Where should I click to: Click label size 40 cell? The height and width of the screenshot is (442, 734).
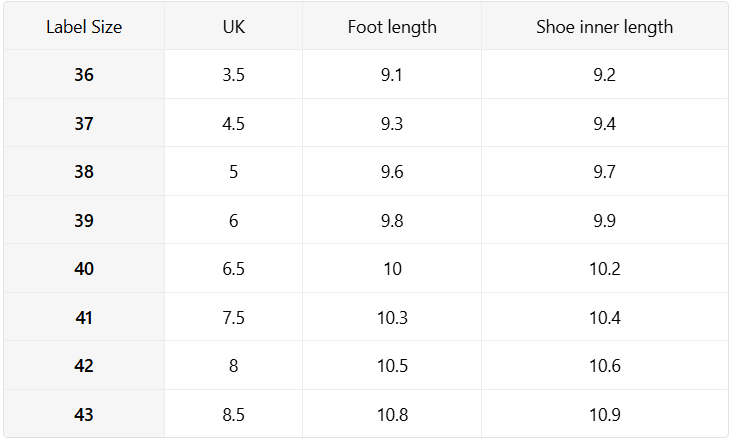(x=84, y=269)
